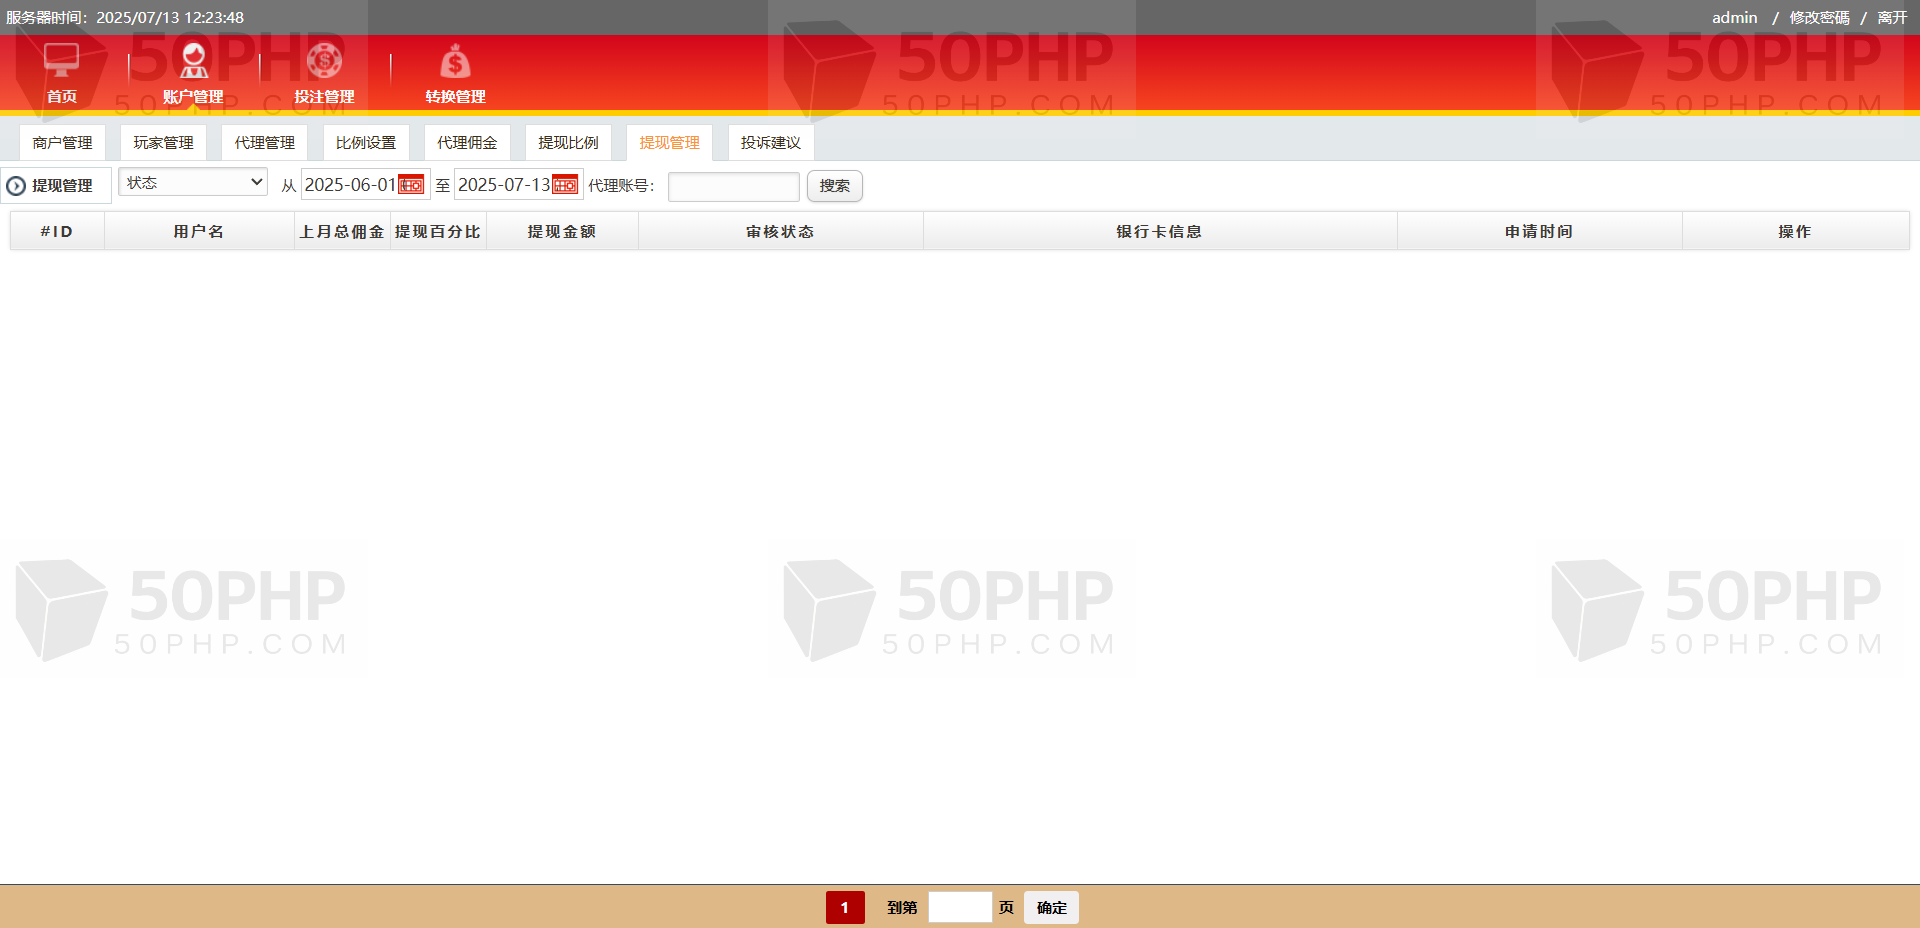This screenshot has width=1920, height=928.
Task: Select the 比例设置 tab
Action: [x=366, y=143]
